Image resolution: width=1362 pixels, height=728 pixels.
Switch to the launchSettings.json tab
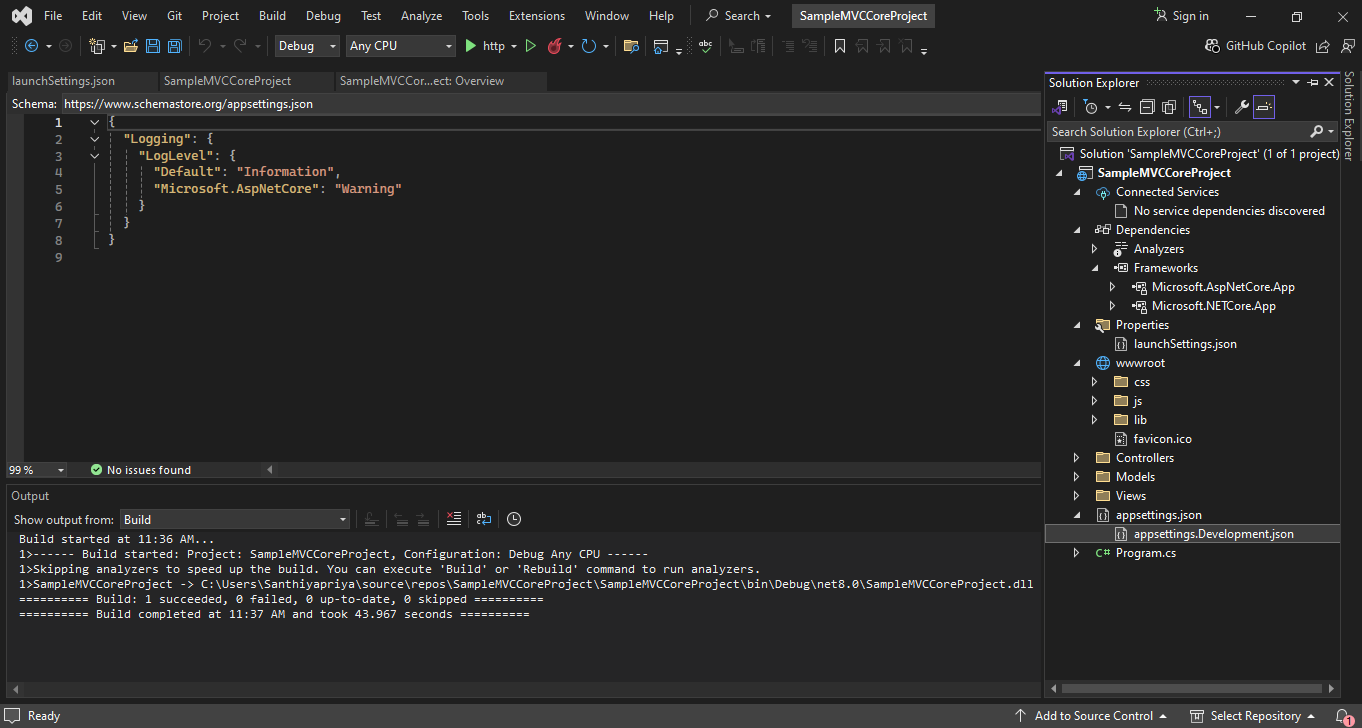tap(64, 81)
